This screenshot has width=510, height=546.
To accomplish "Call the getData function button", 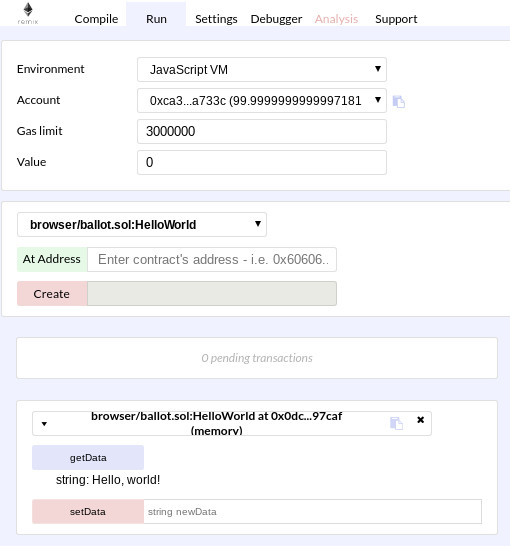I will point(88,458).
